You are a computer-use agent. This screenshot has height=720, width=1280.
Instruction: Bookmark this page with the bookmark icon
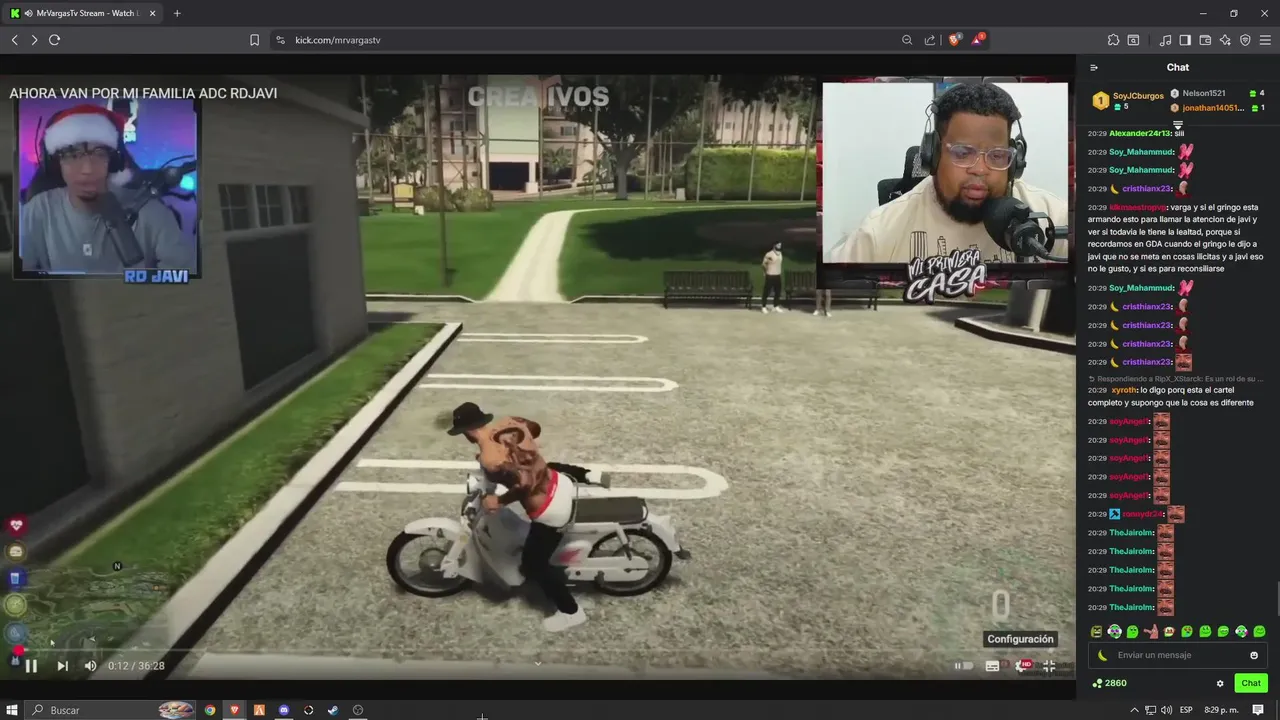click(x=254, y=40)
